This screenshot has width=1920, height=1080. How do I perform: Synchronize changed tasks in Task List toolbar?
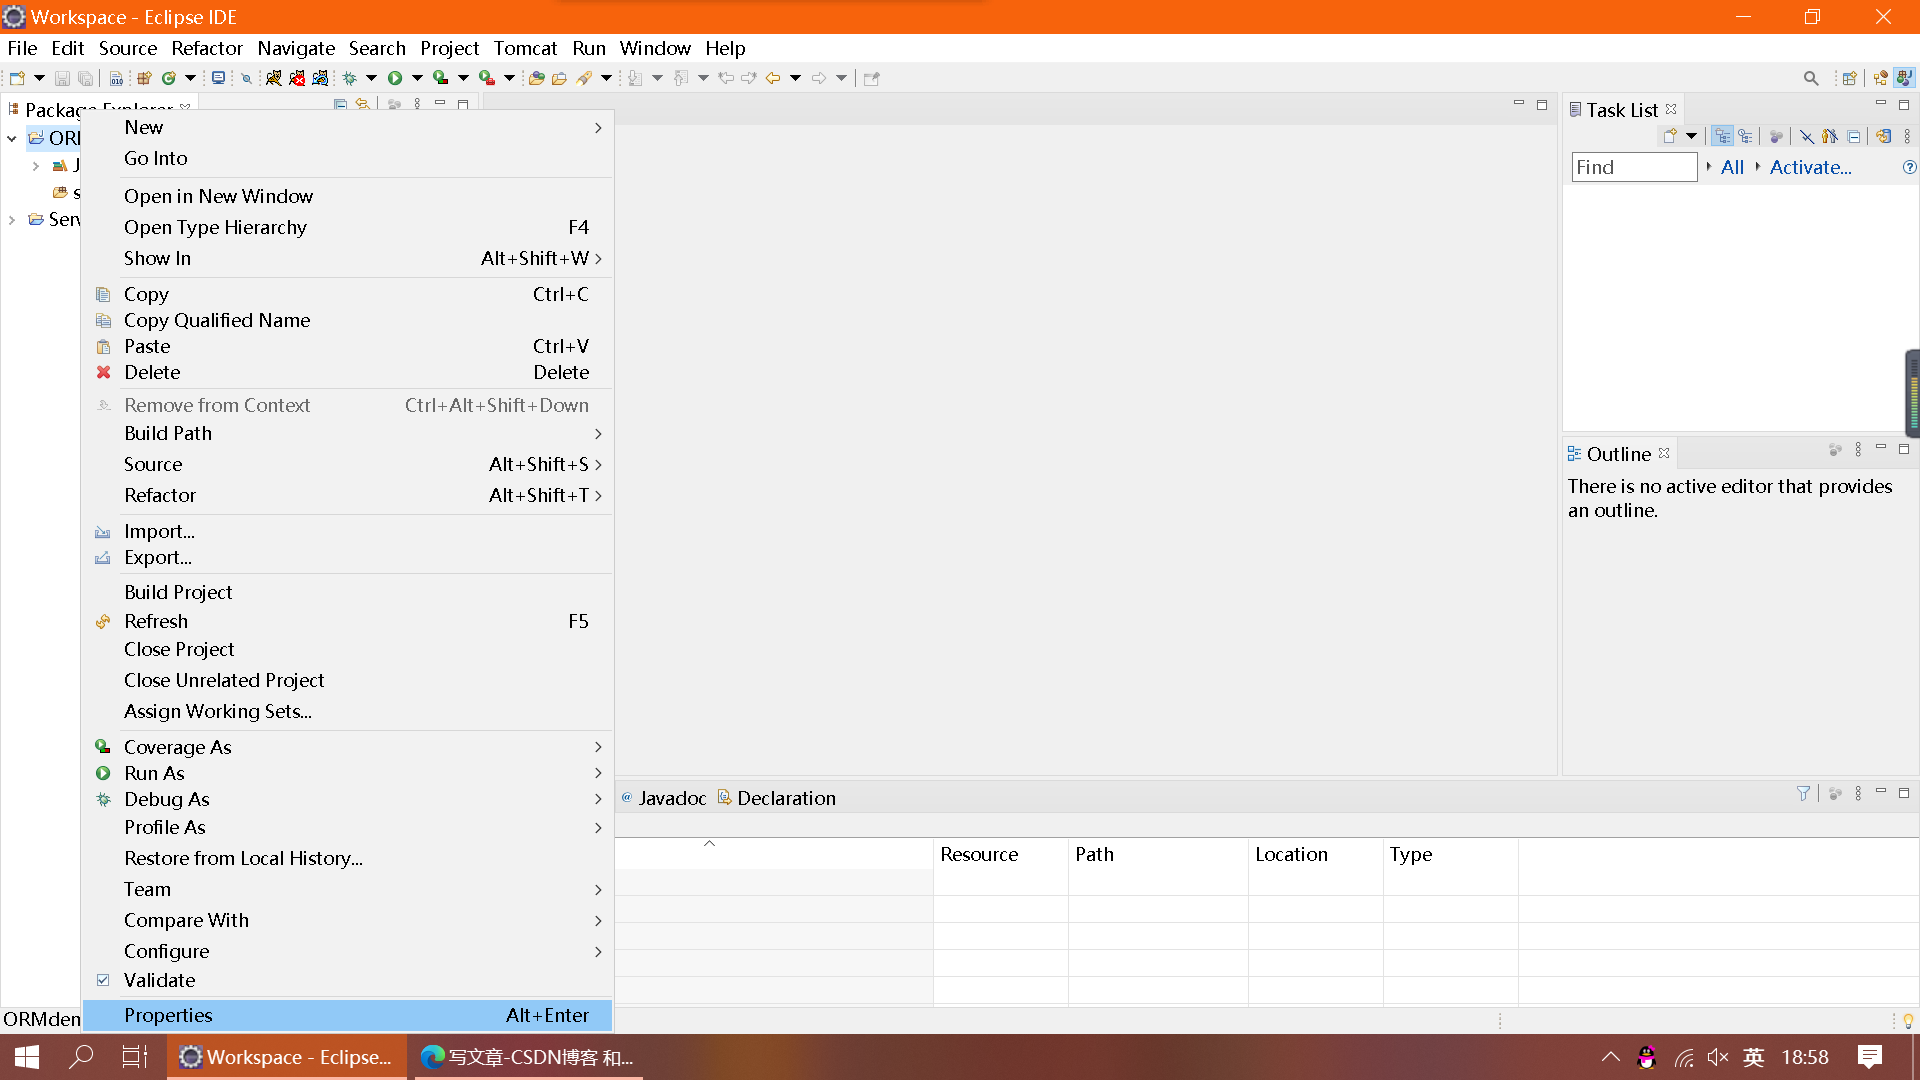(x=1883, y=136)
